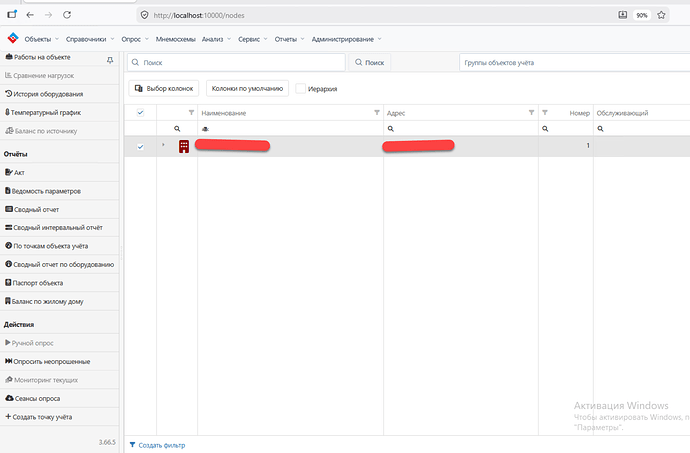
Task: Expand the first row's tree arrow
Action: 163,145
